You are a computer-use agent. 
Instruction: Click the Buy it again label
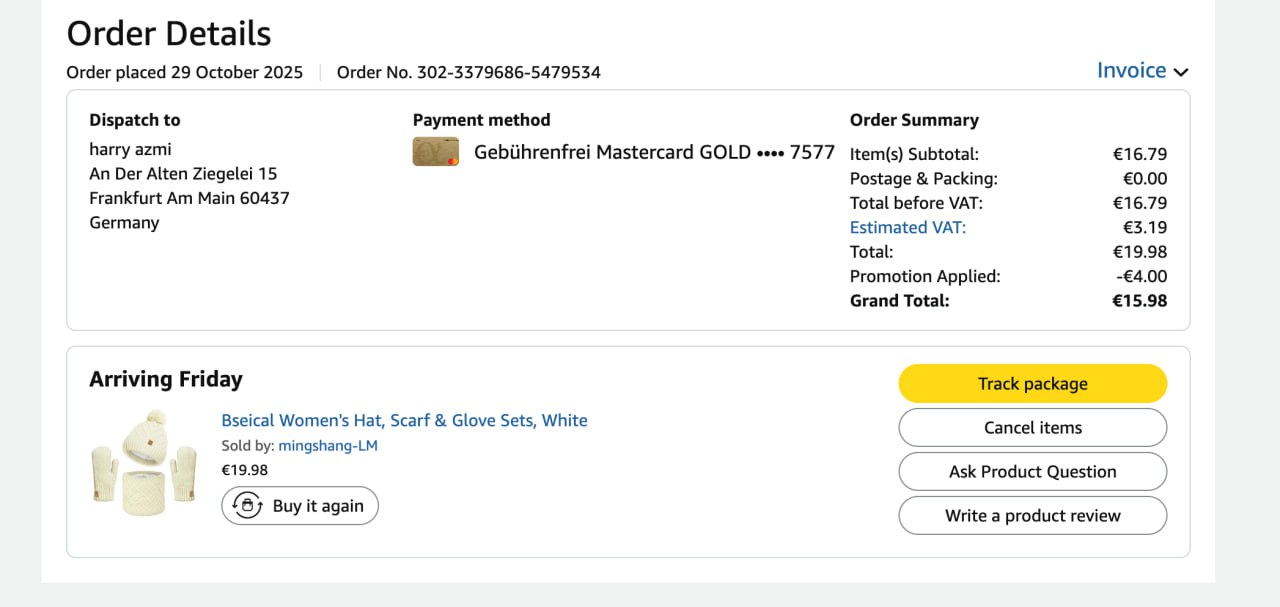(318, 506)
